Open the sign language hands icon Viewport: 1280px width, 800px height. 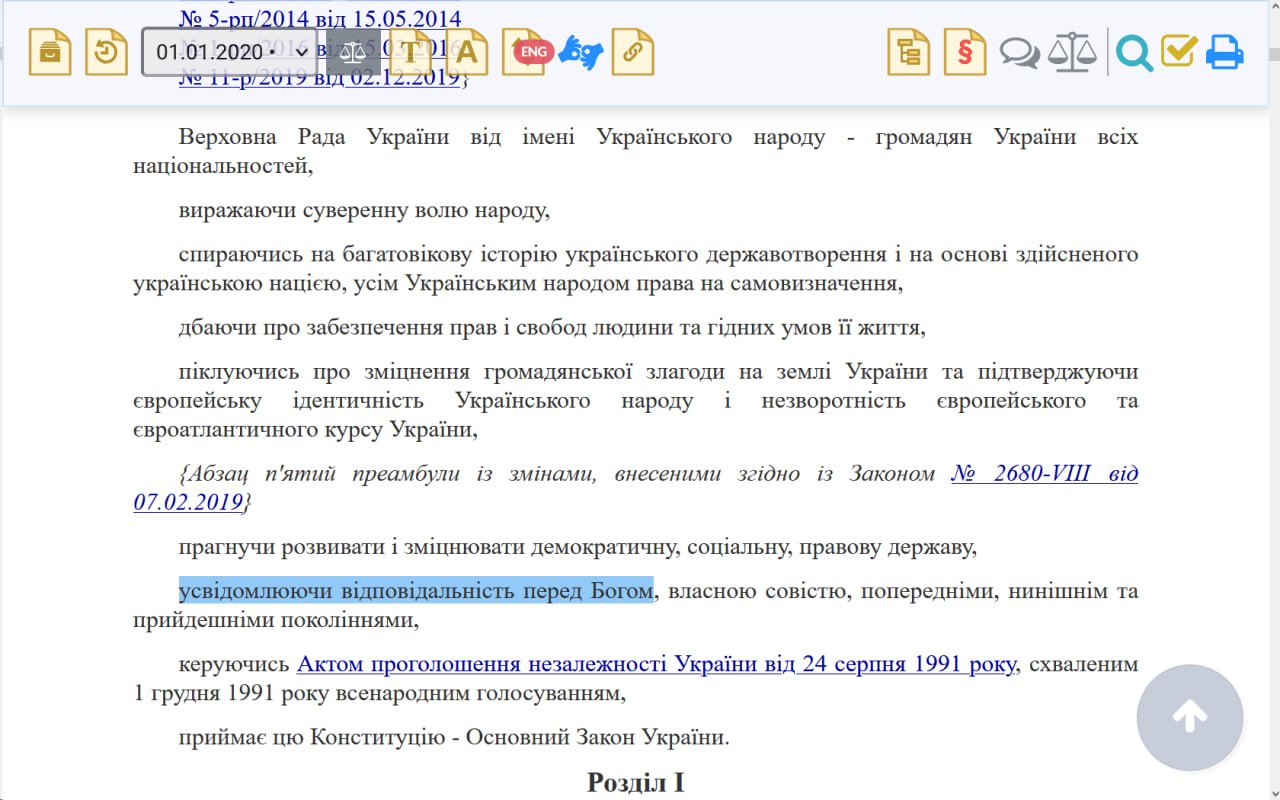point(580,52)
